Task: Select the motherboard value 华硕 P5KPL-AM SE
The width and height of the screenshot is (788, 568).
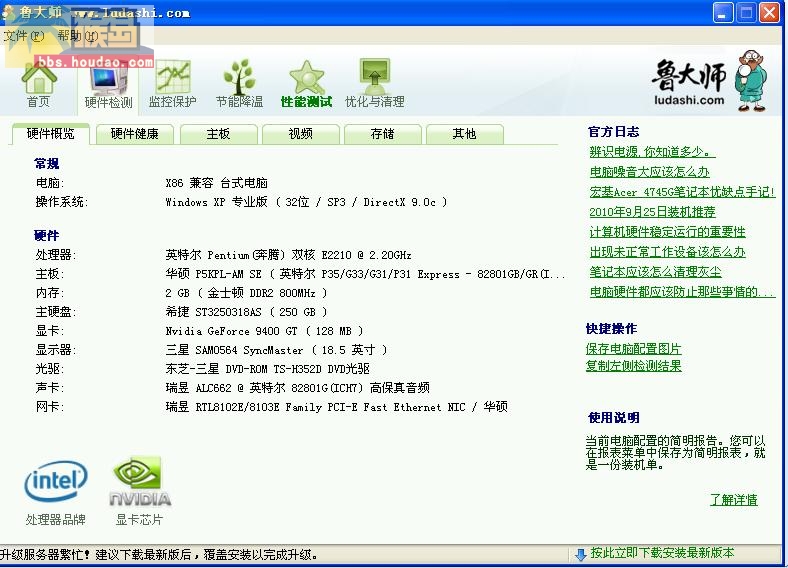Action: pos(365,274)
